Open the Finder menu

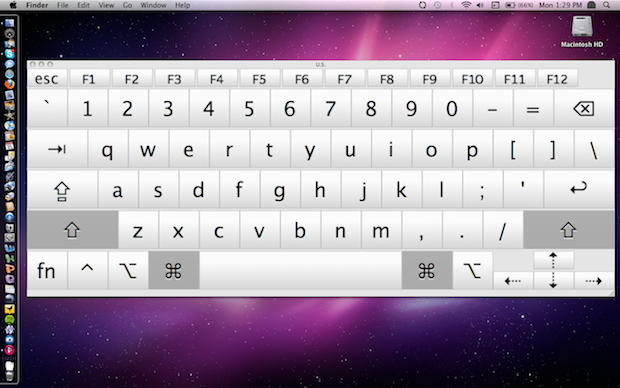coord(37,5)
